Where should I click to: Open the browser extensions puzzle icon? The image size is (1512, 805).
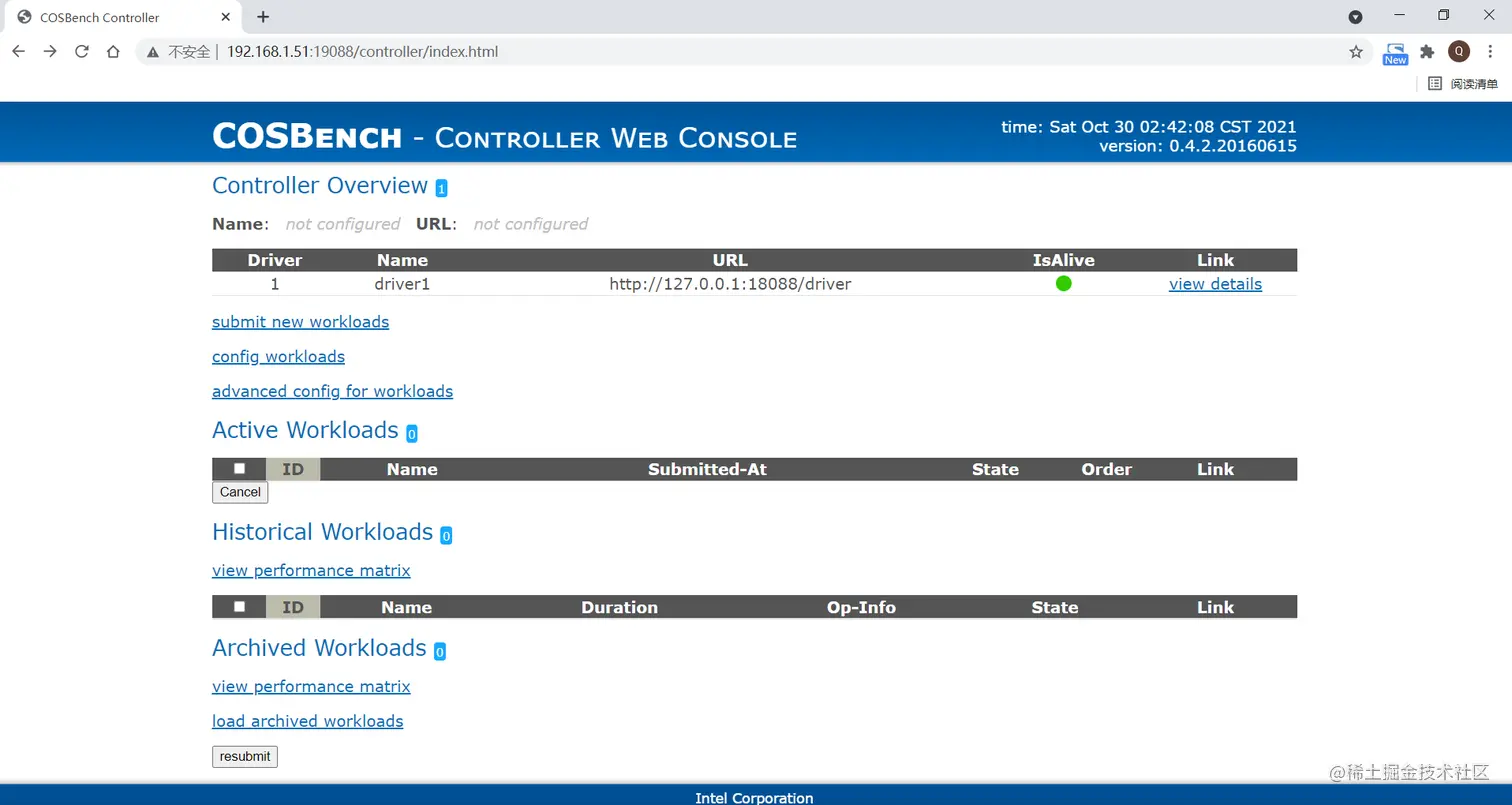(1427, 51)
